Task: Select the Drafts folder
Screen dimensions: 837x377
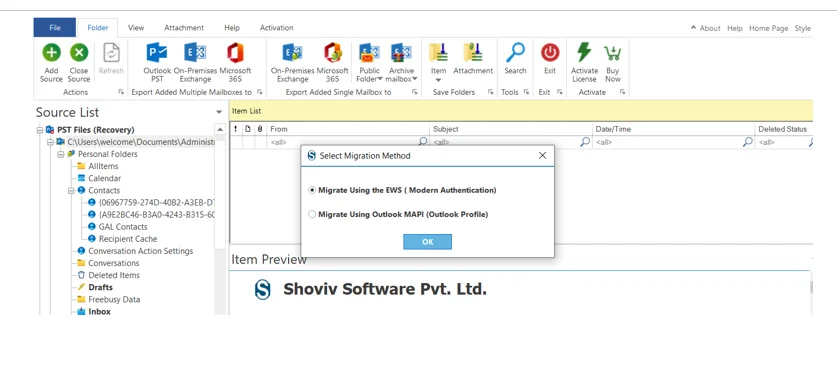Action: (x=100, y=287)
